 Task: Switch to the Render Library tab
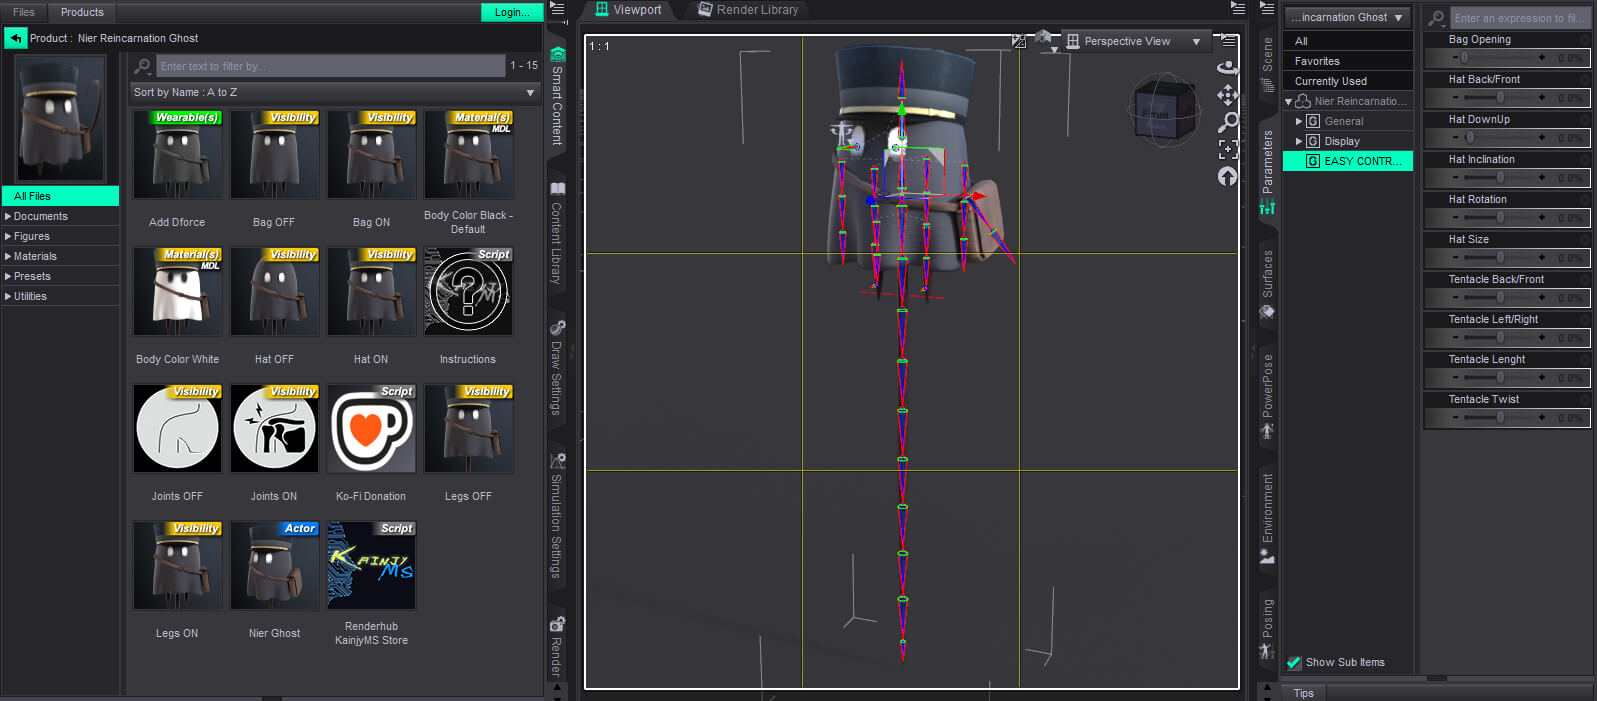point(748,10)
